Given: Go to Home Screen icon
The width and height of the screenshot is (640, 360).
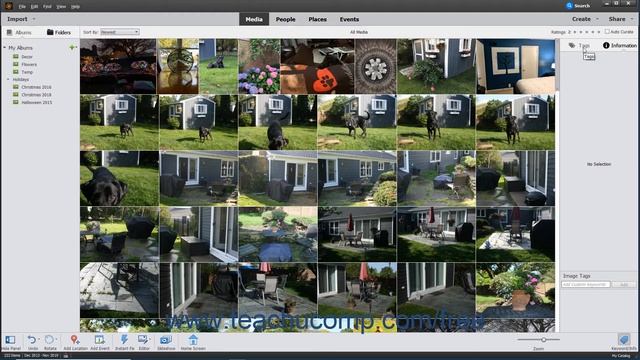Looking at the screenshot, I should [x=193, y=340].
